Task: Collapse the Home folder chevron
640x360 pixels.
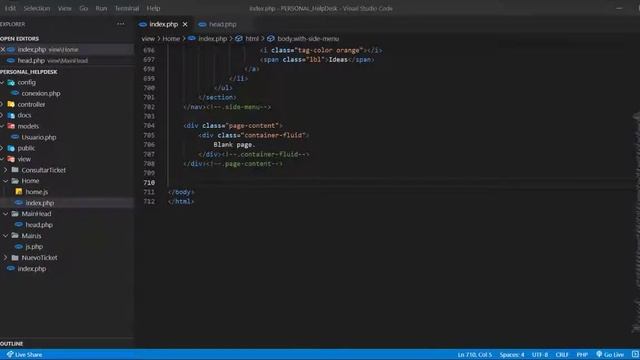Action: click(6, 181)
